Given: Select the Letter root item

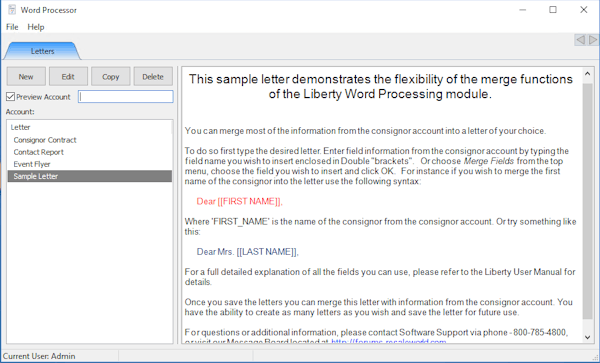Looking at the screenshot, I should tap(20, 127).
